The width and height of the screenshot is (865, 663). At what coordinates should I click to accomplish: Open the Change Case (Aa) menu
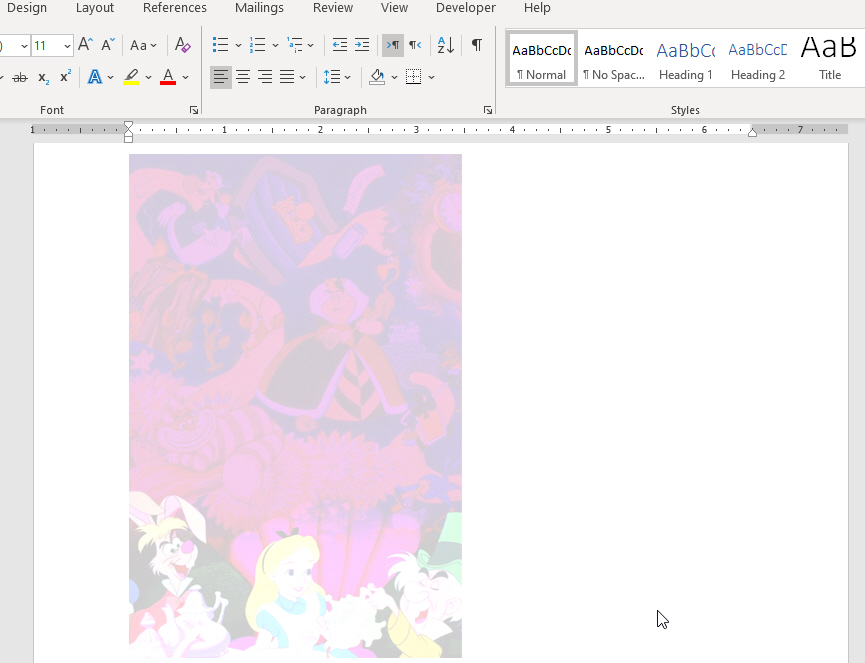143,45
